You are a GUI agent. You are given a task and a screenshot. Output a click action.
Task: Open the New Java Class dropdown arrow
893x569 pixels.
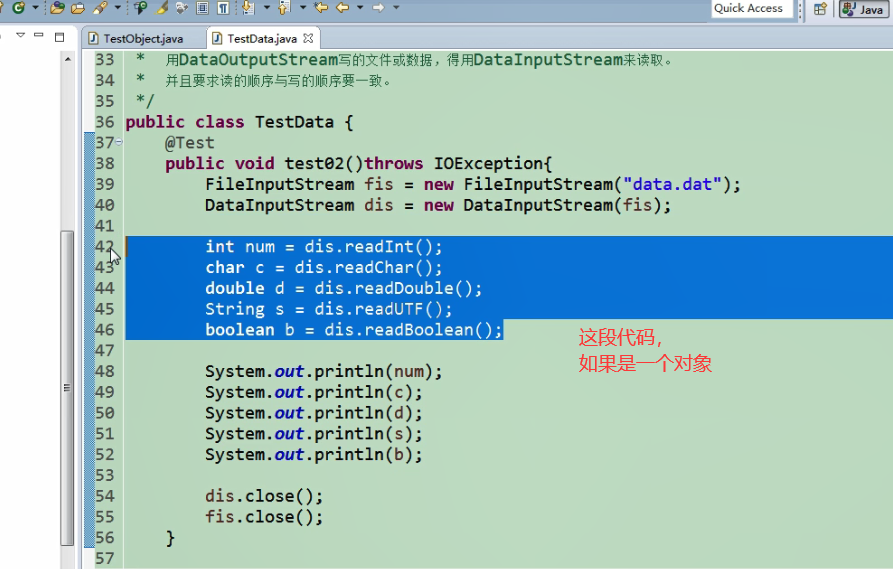pos(35,7)
